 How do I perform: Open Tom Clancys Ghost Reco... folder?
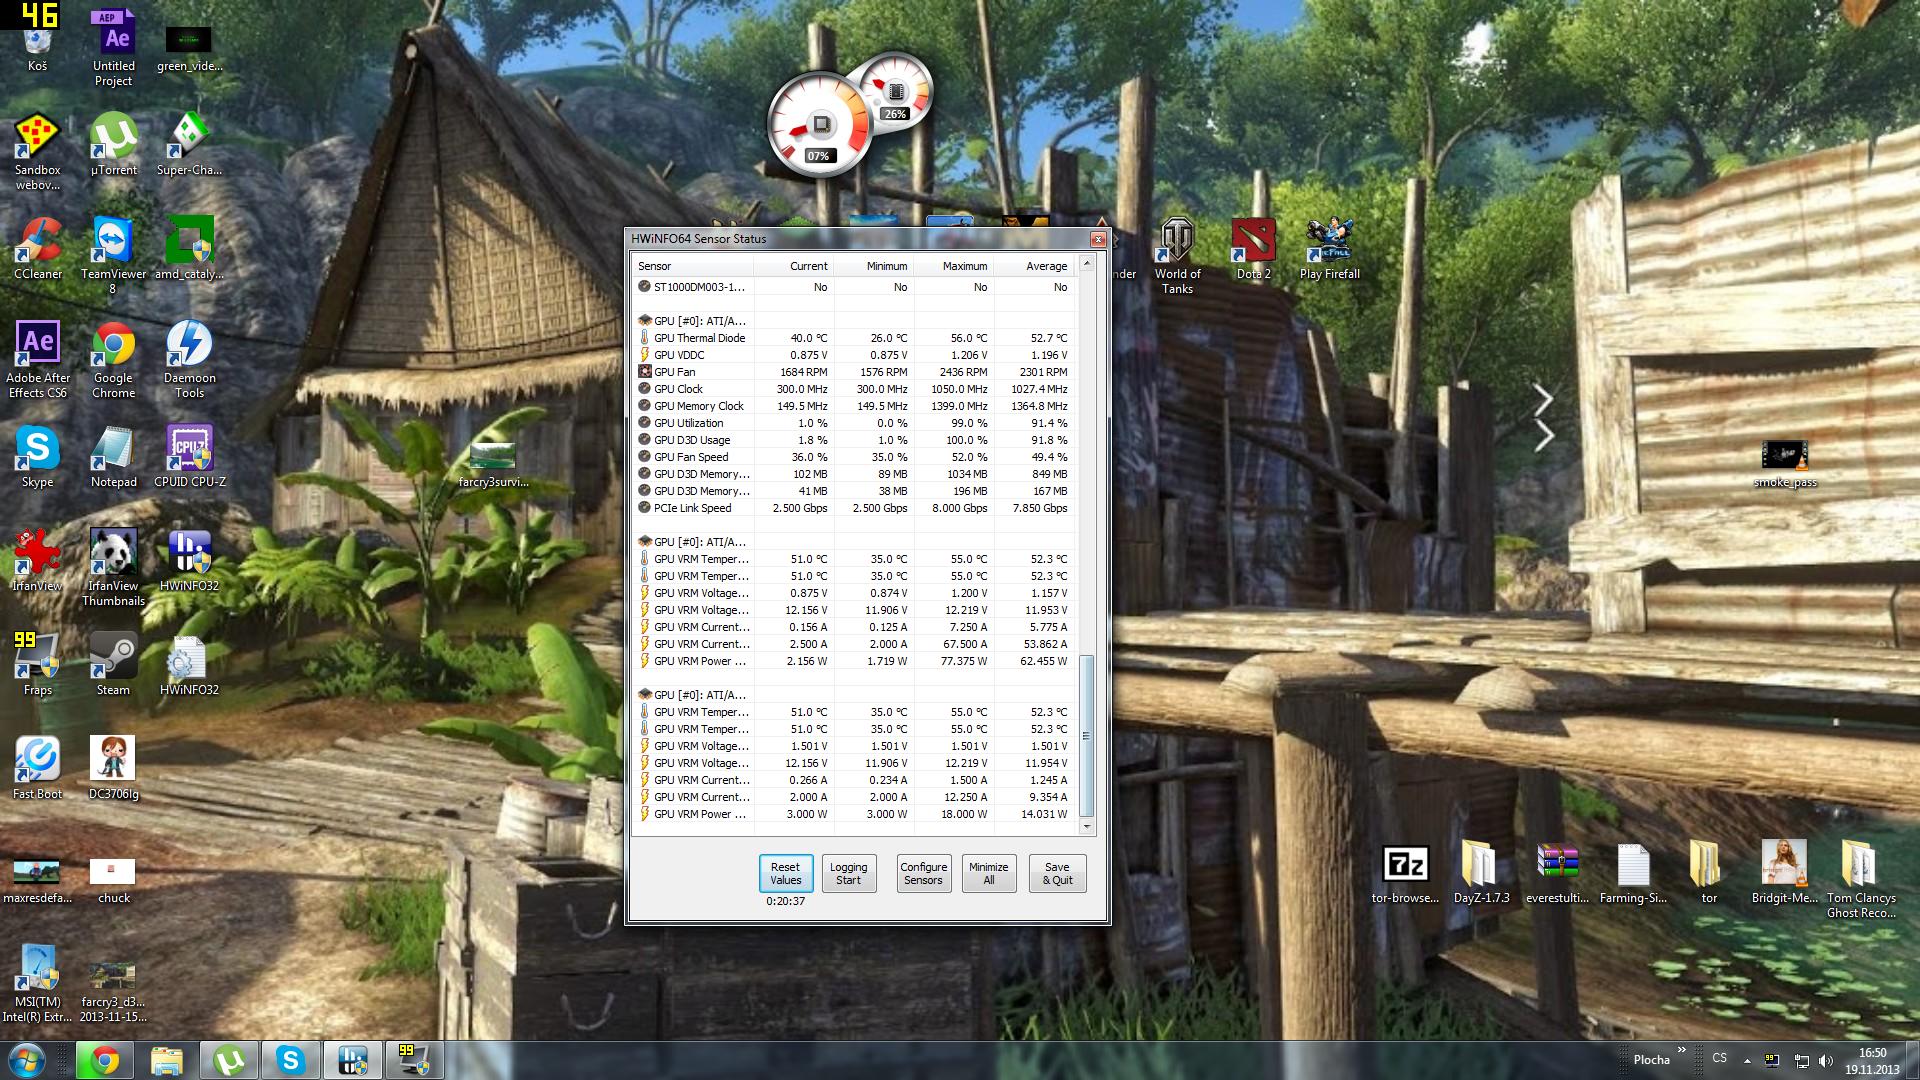tap(1861, 880)
